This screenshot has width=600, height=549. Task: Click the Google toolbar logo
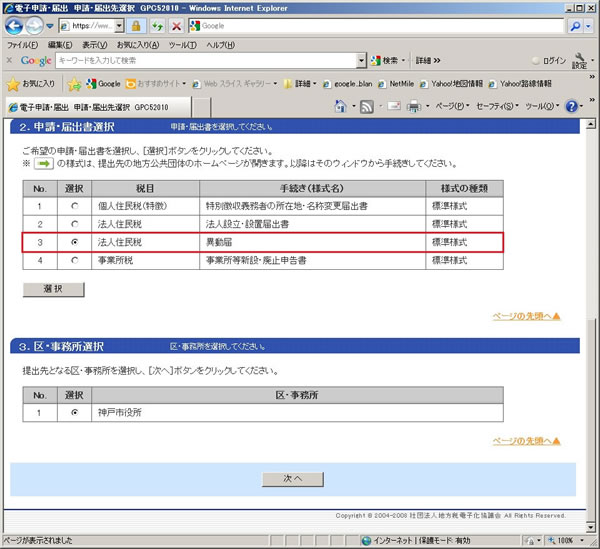[36, 60]
